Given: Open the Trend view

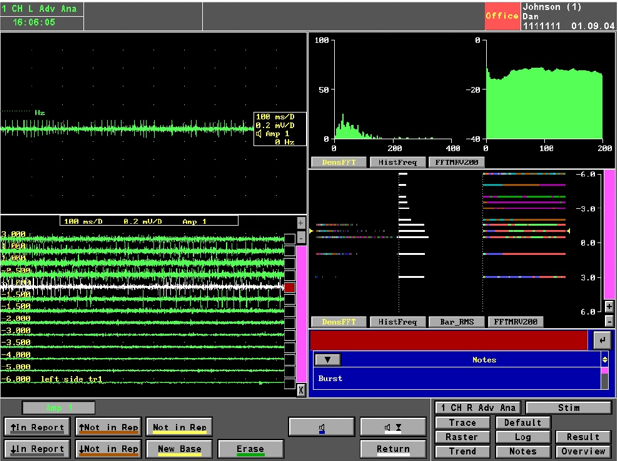Looking at the screenshot, I should [x=462, y=451].
